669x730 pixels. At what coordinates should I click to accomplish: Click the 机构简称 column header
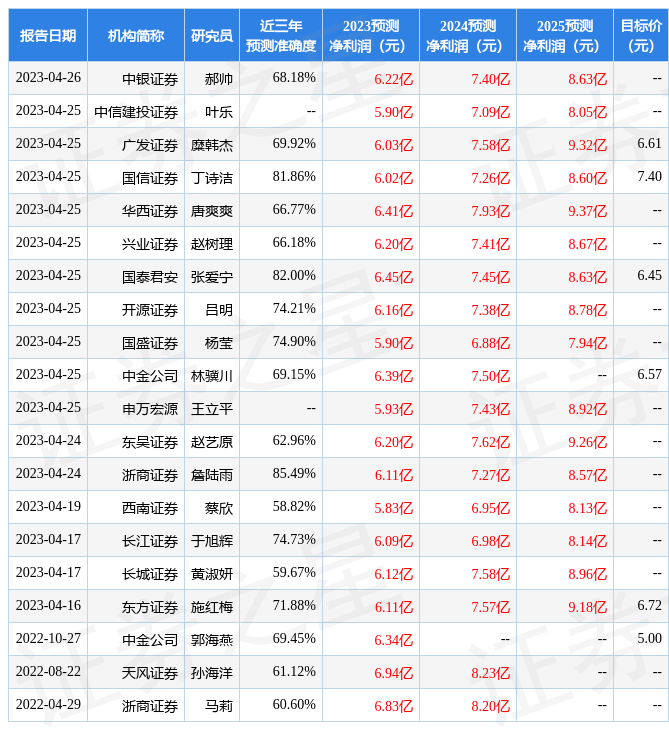pos(136,35)
